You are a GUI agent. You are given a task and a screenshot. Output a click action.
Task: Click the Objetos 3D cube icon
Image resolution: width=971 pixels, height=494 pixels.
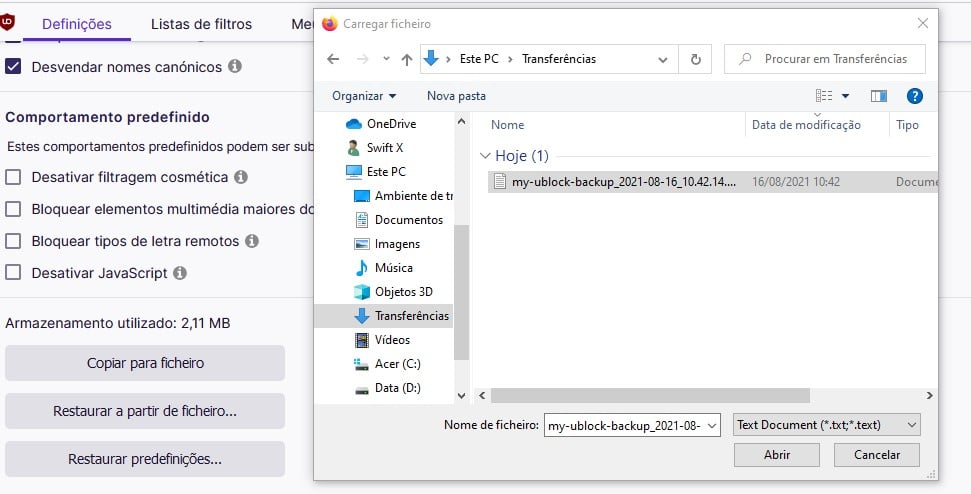(x=362, y=292)
